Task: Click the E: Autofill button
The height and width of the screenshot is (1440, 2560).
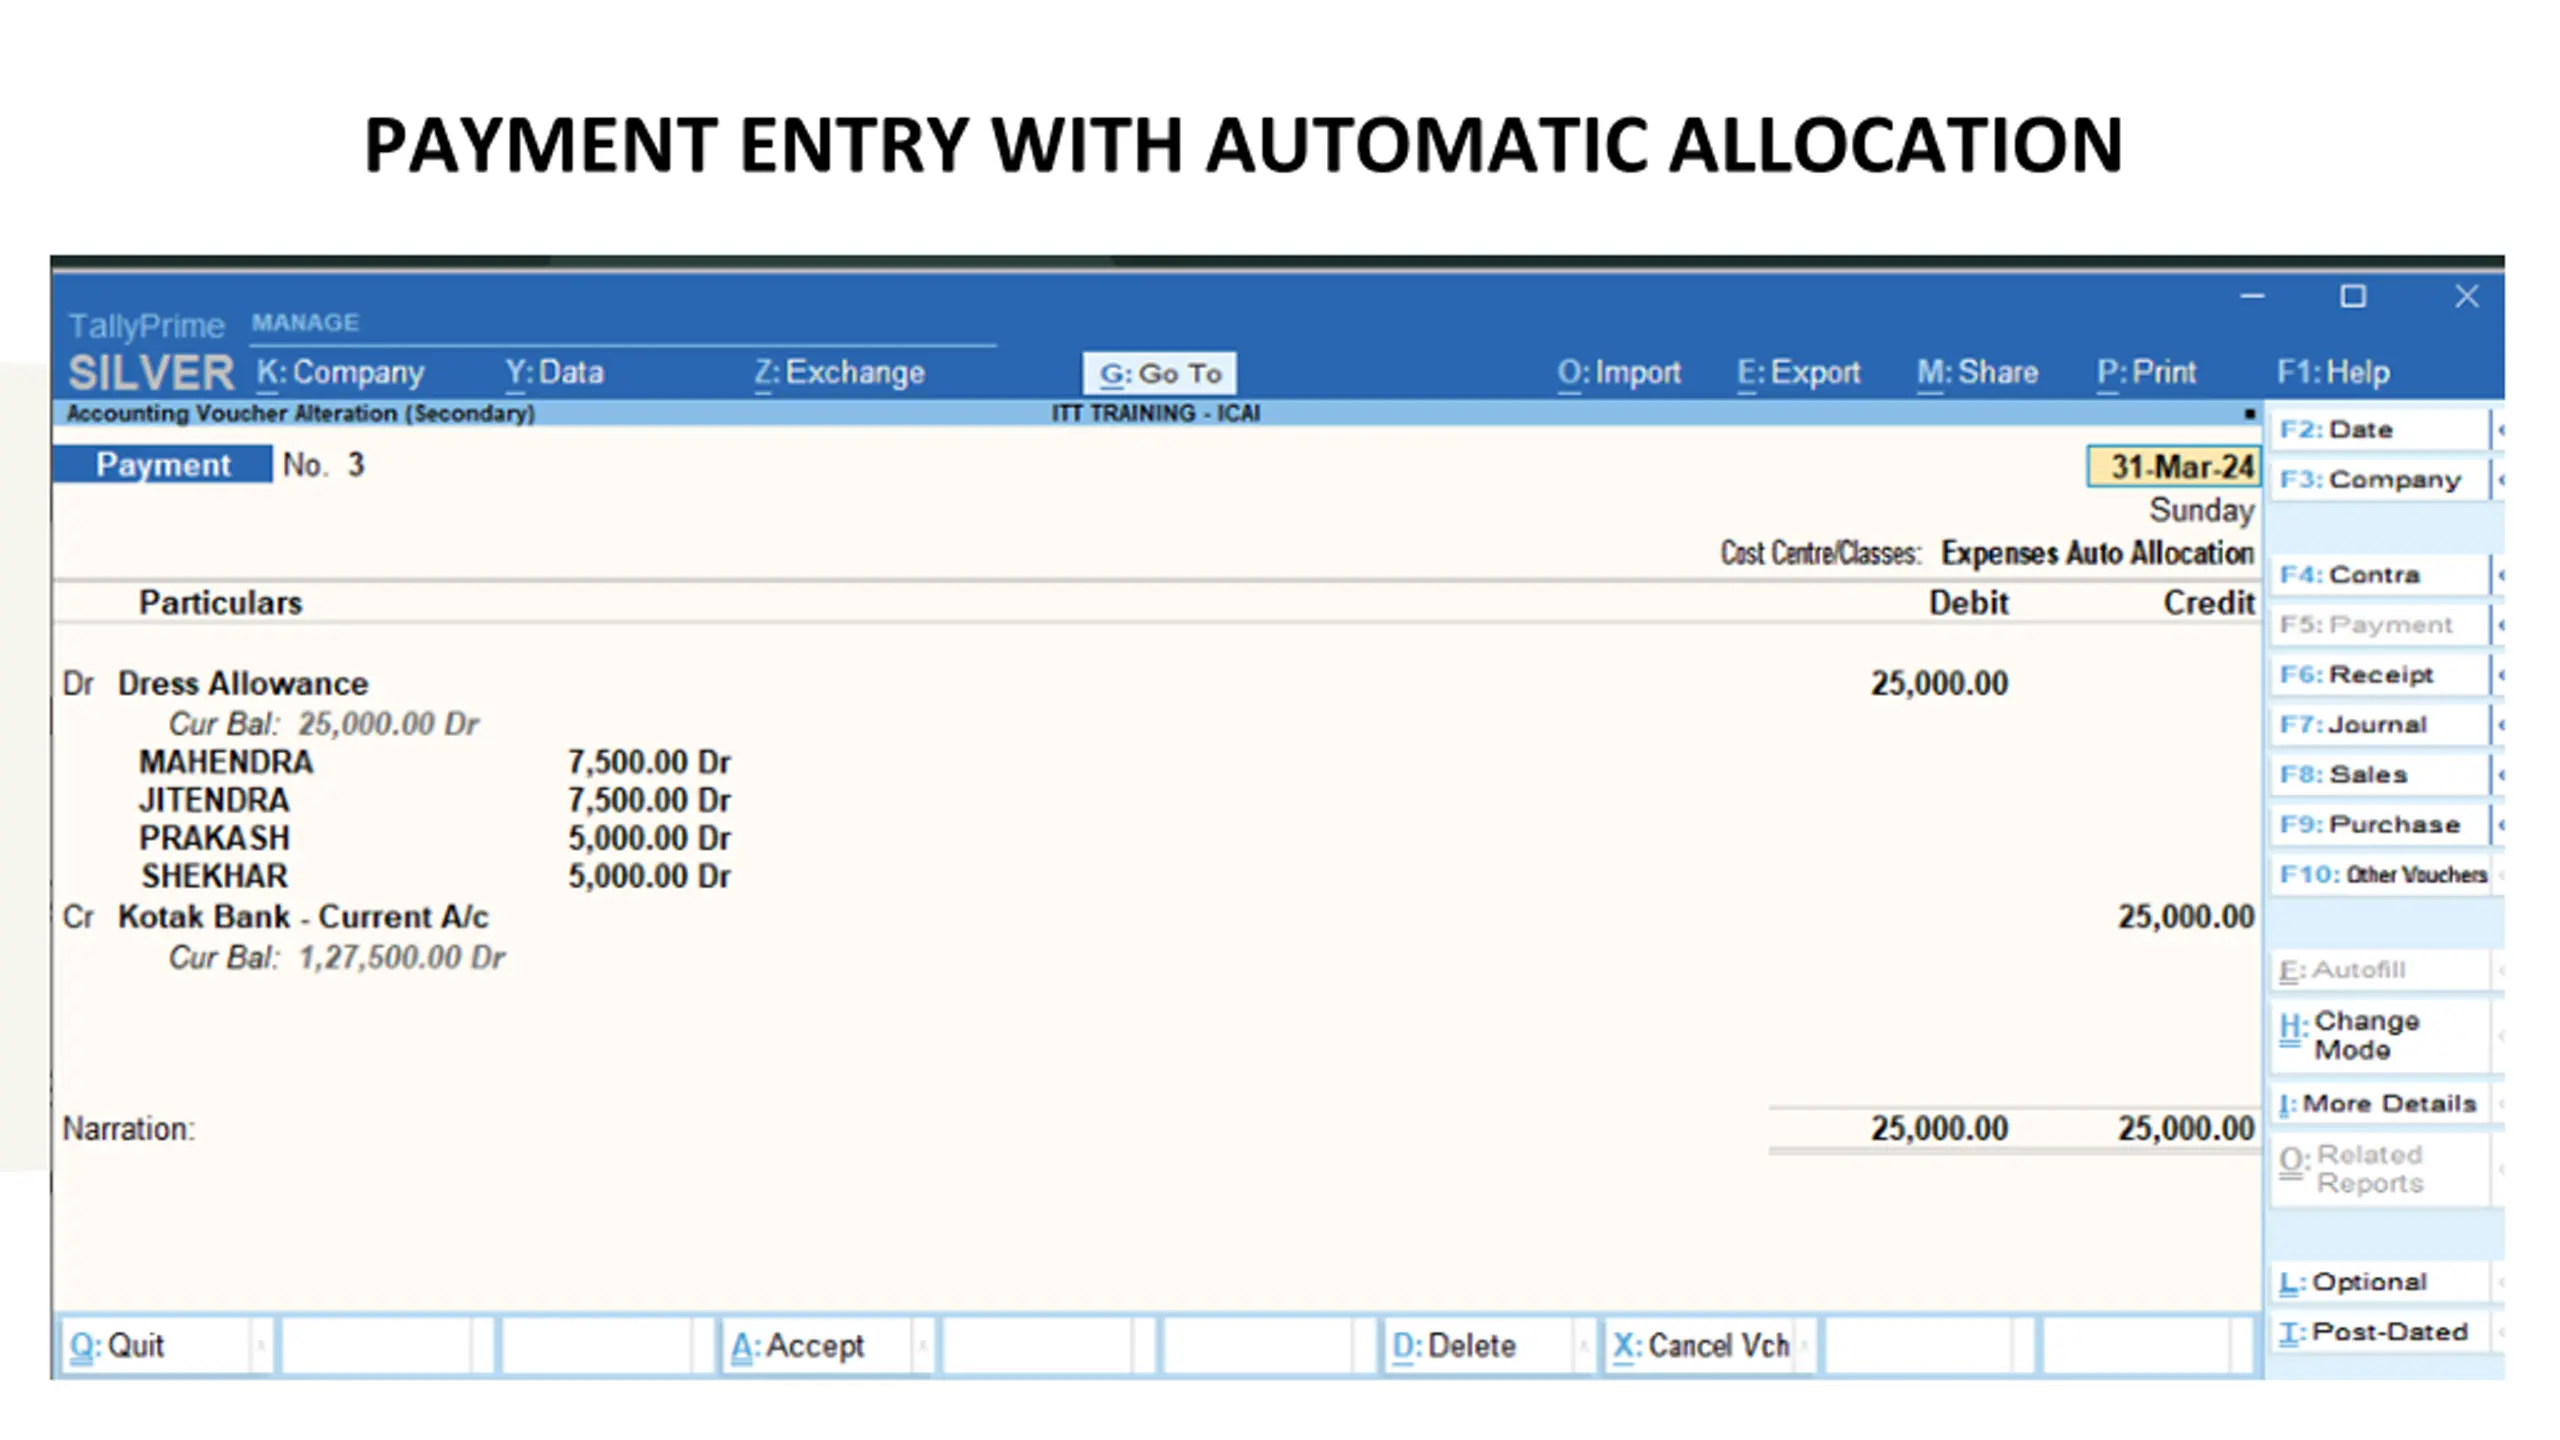Action: [x=2379, y=970]
